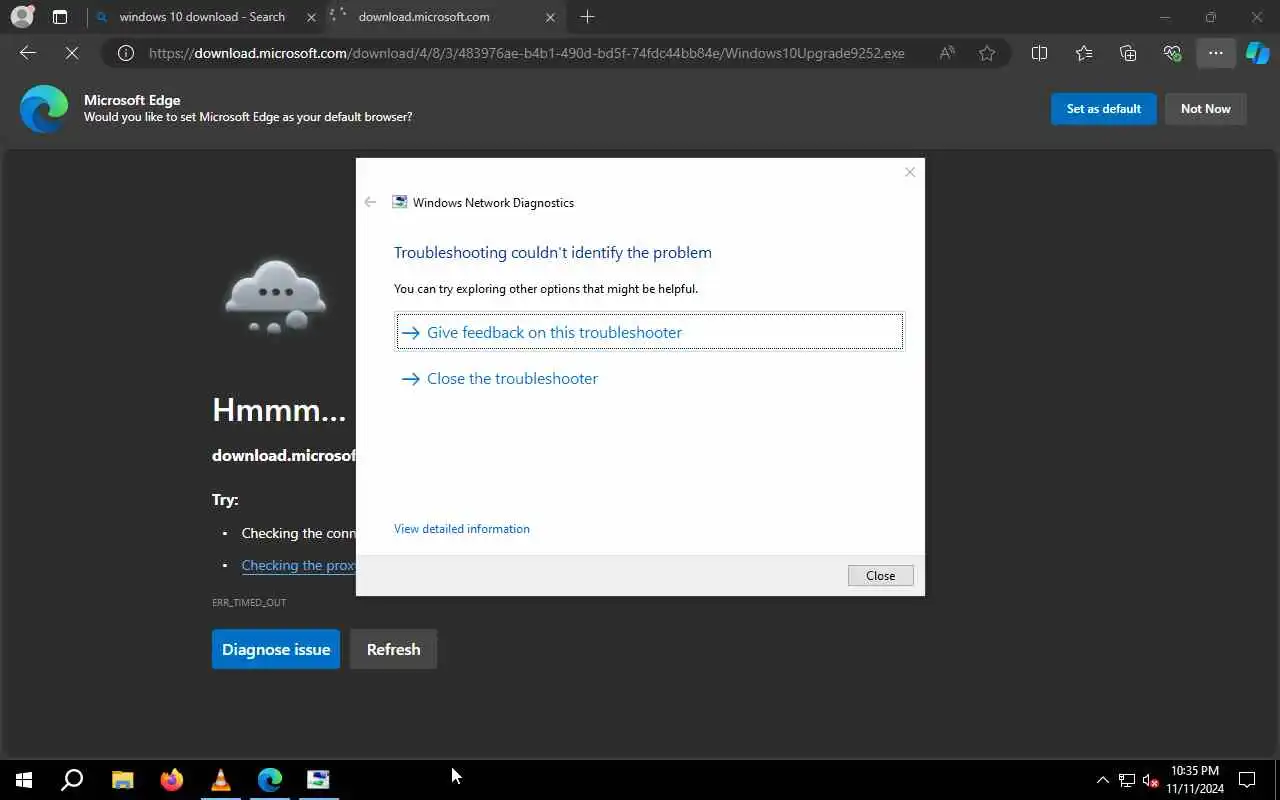Image resolution: width=1280 pixels, height=800 pixels.
Task: Open the clock showing 10:35 PM
Action: [x=1195, y=780]
